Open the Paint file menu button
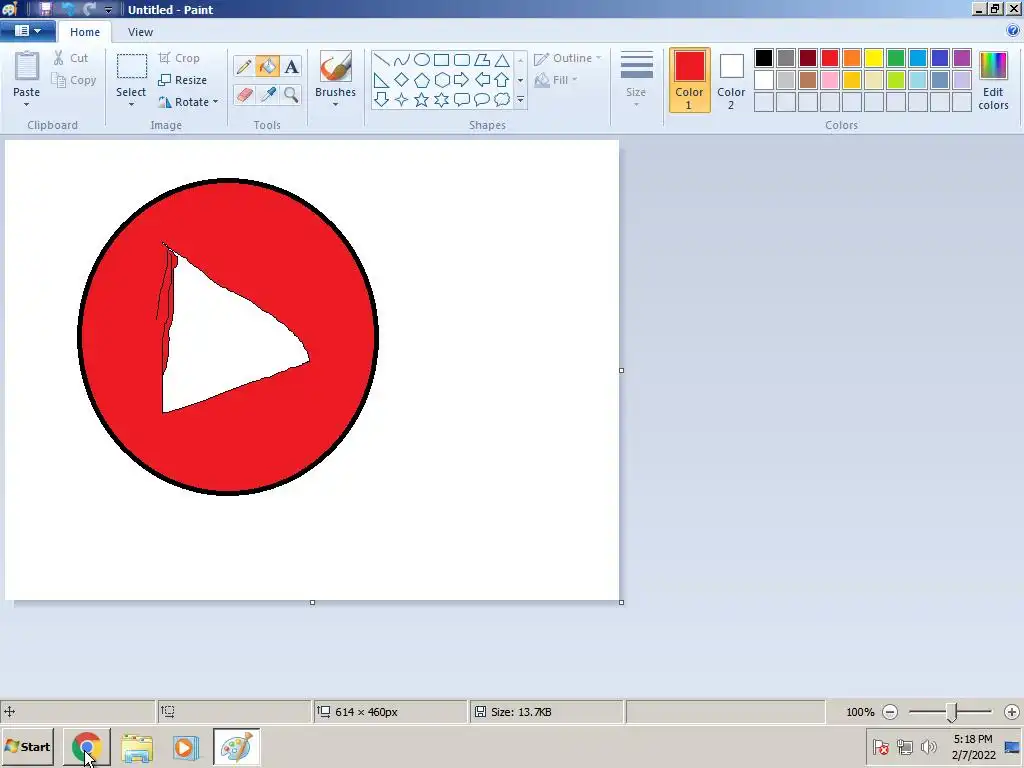The width and height of the screenshot is (1024, 768). (27, 31)
